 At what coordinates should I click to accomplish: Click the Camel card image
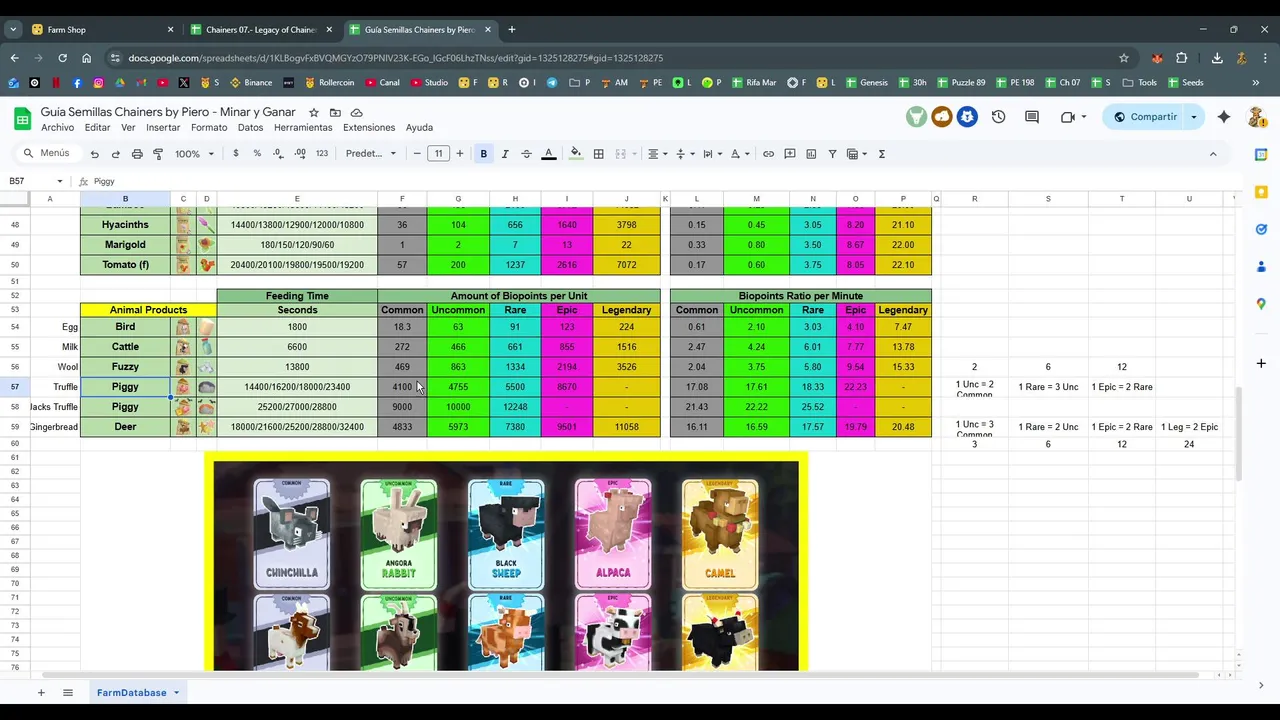719,534
